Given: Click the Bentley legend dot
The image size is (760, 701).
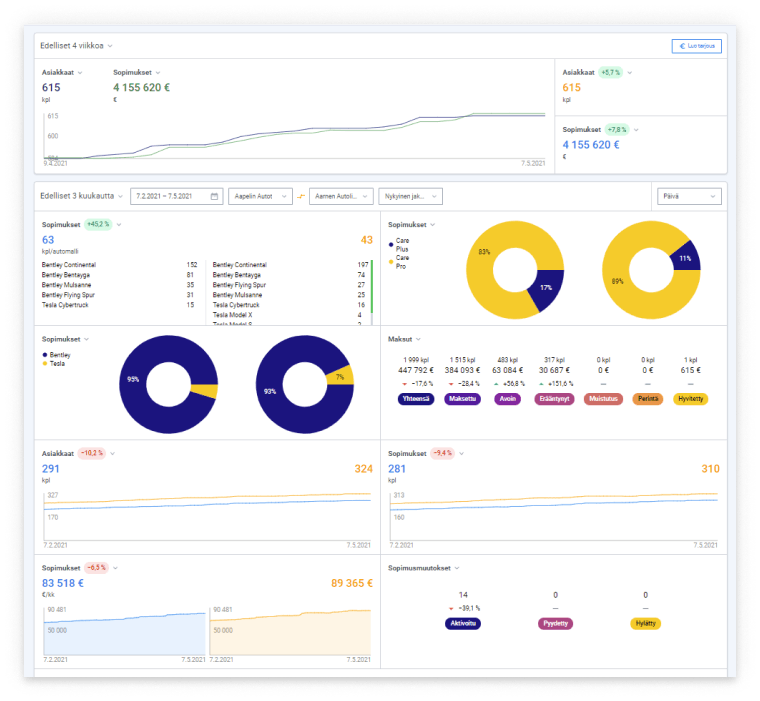Looking at the screenshot, I should click(45, 355).
